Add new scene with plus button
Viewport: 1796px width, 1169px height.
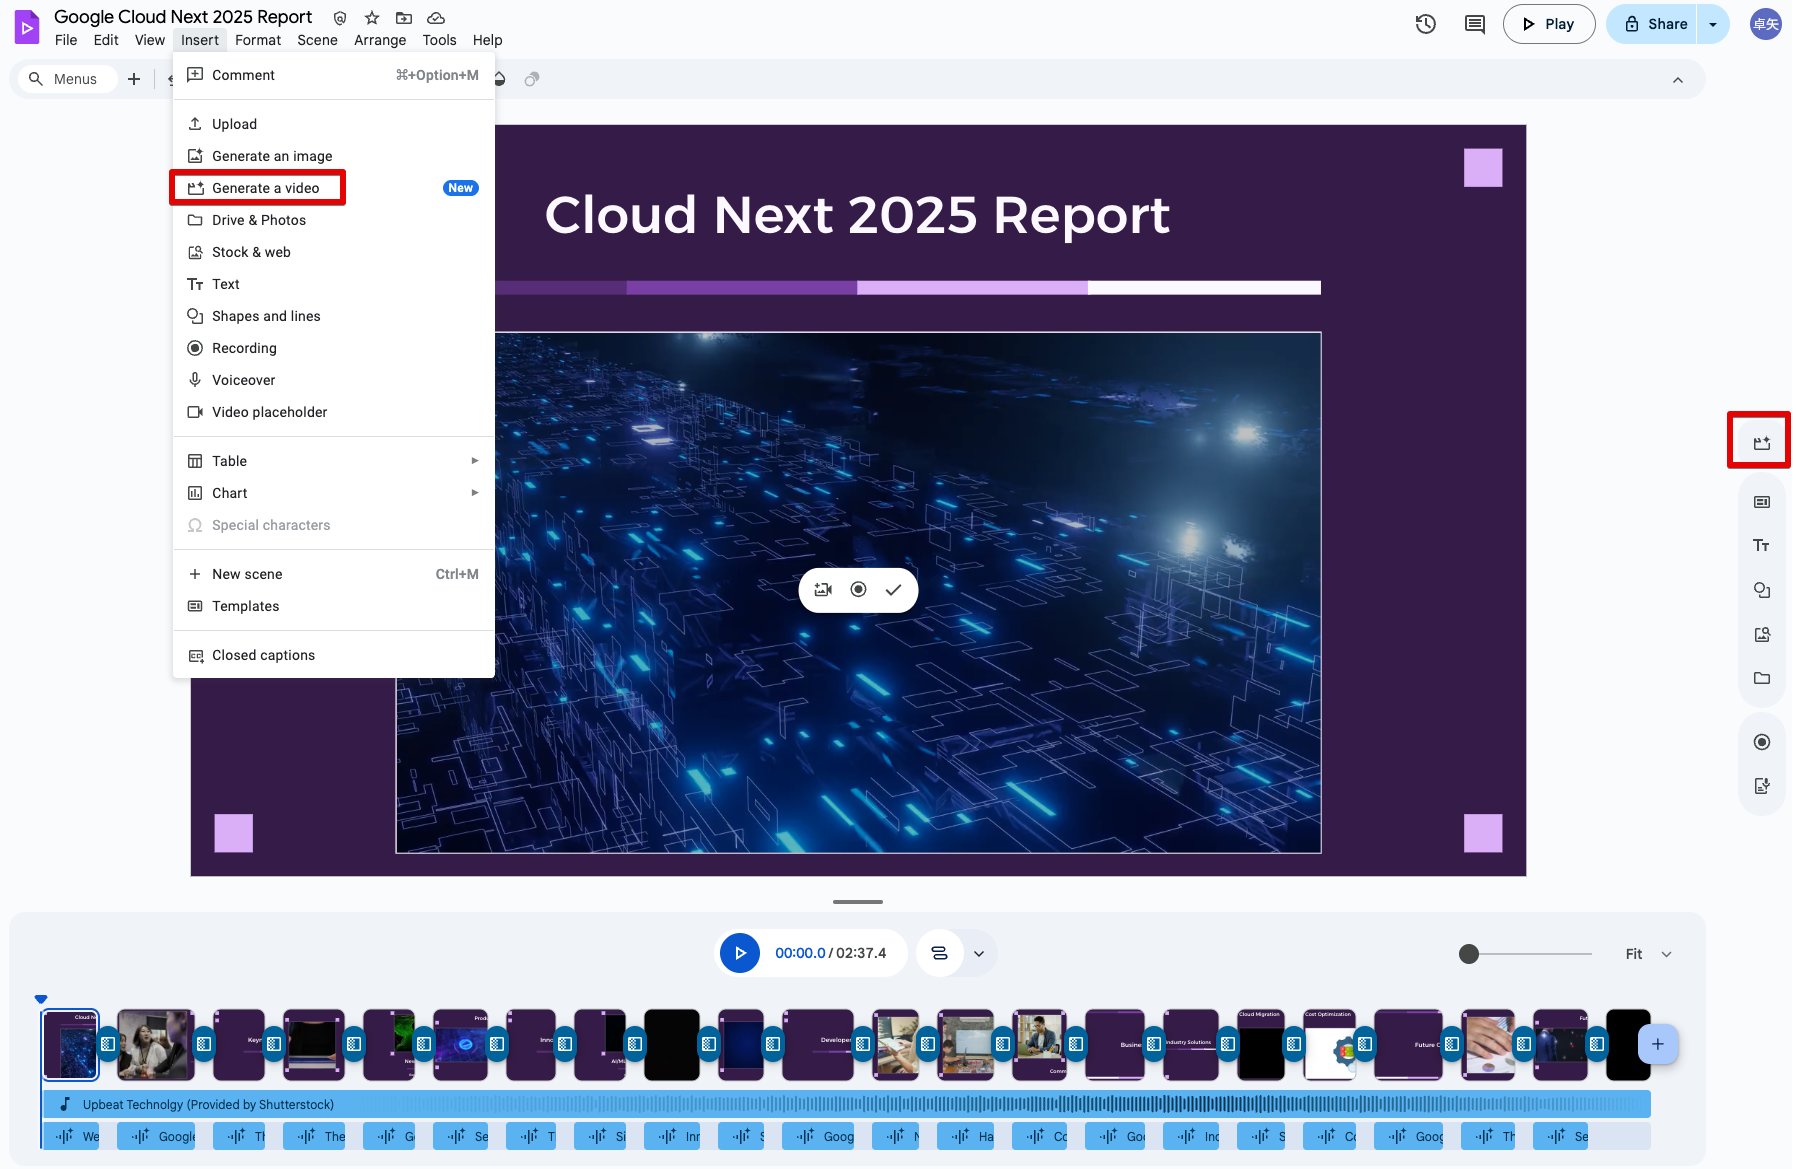point(1657,1044)
